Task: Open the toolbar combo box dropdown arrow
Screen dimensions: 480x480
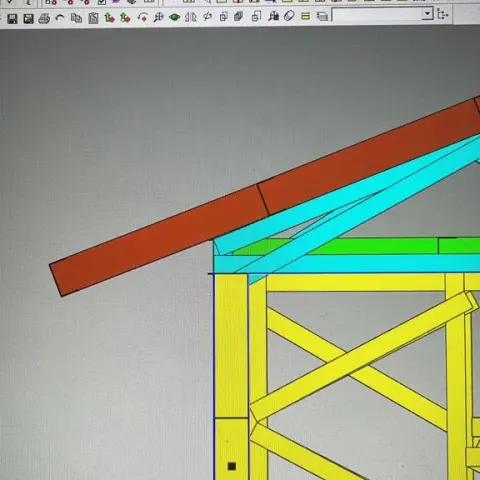Action: coord(427,14)
